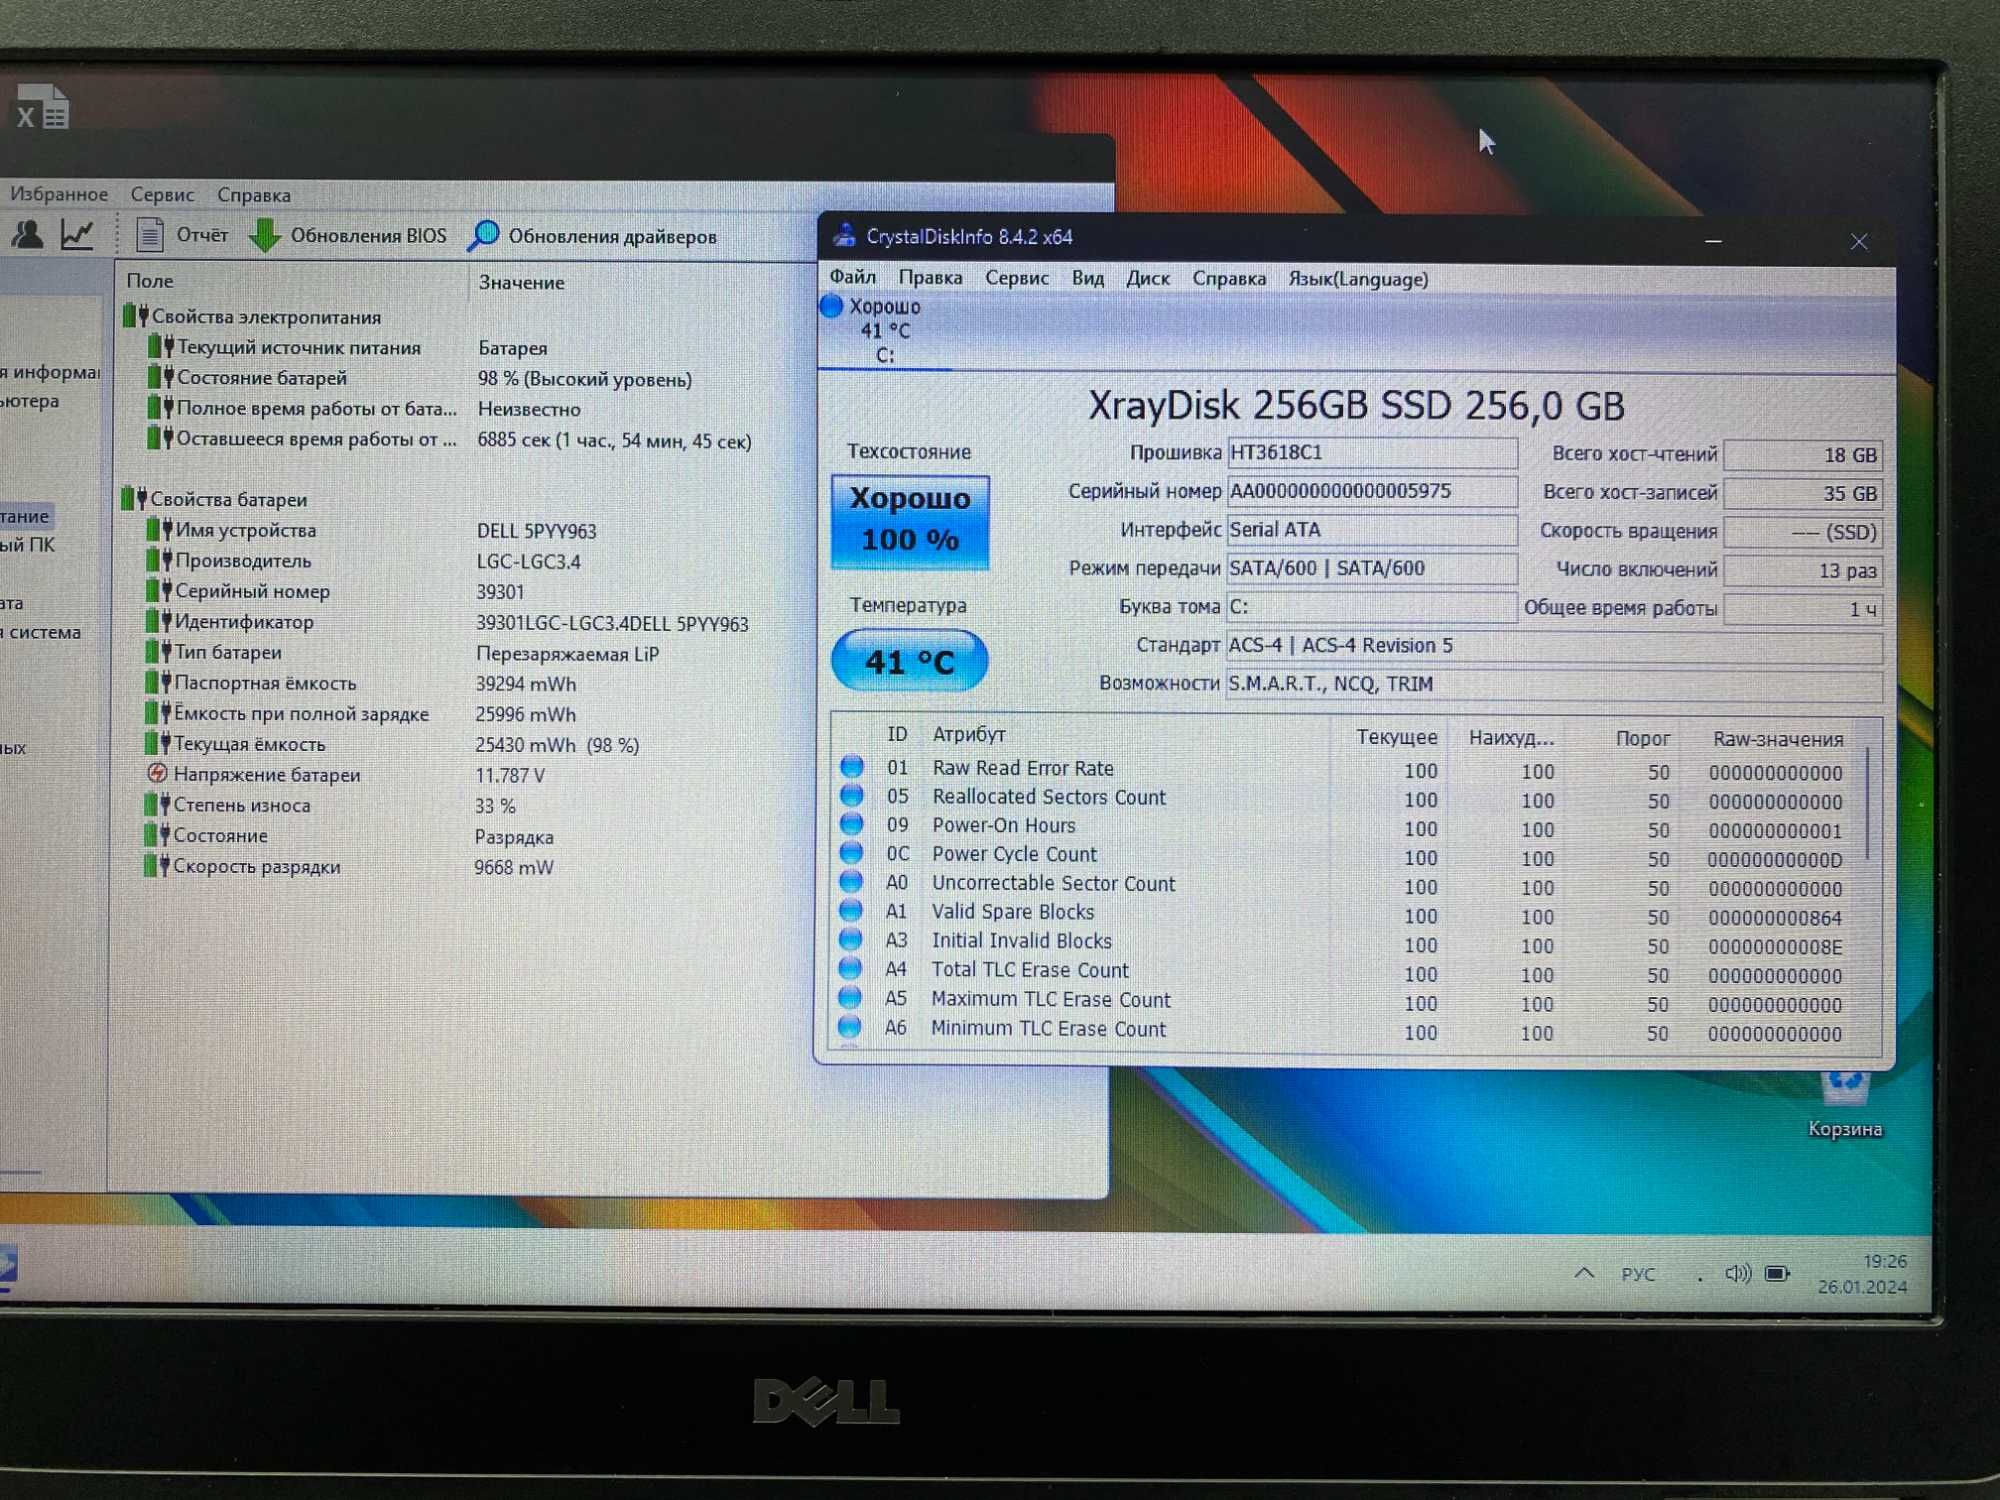Click the Число включений value 13 раз

tap(1803, 570)
